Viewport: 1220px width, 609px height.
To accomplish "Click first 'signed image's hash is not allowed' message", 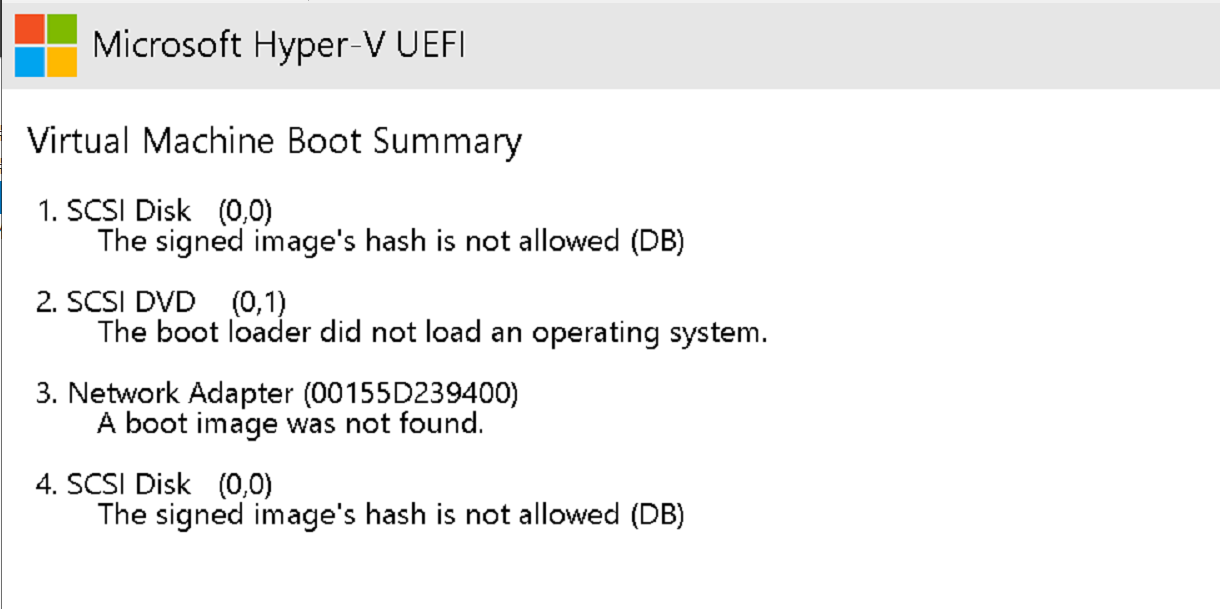I will [x=391, y=242].
